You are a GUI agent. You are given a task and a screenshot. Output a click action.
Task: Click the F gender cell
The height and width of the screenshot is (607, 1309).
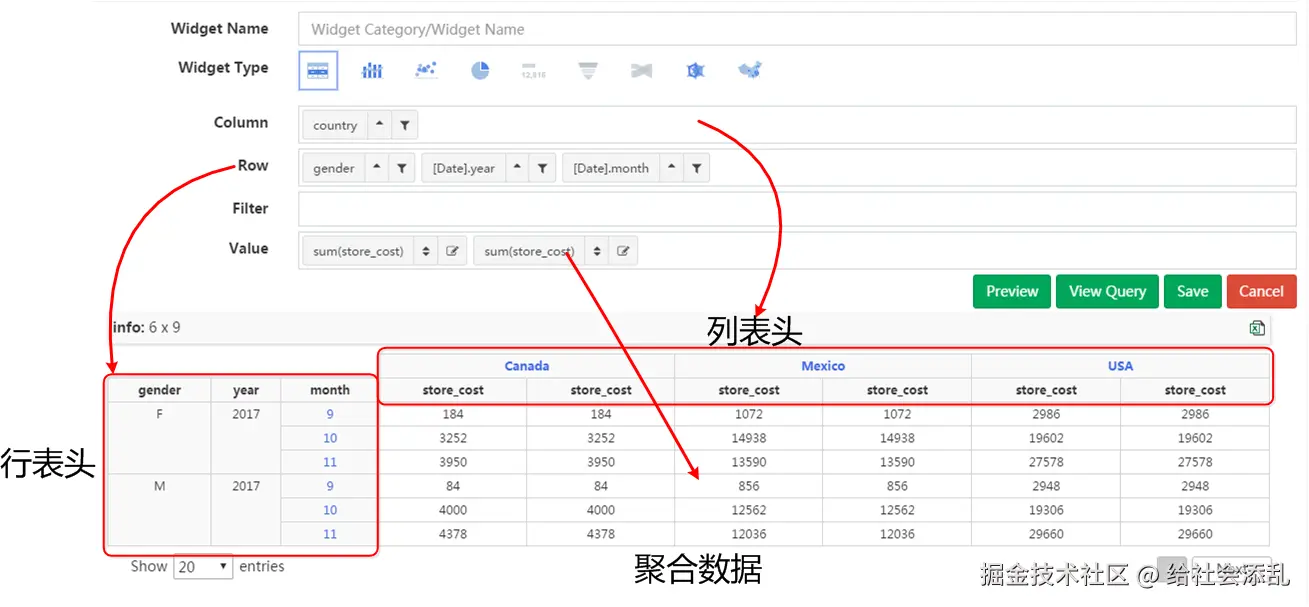tap(160, 438)
